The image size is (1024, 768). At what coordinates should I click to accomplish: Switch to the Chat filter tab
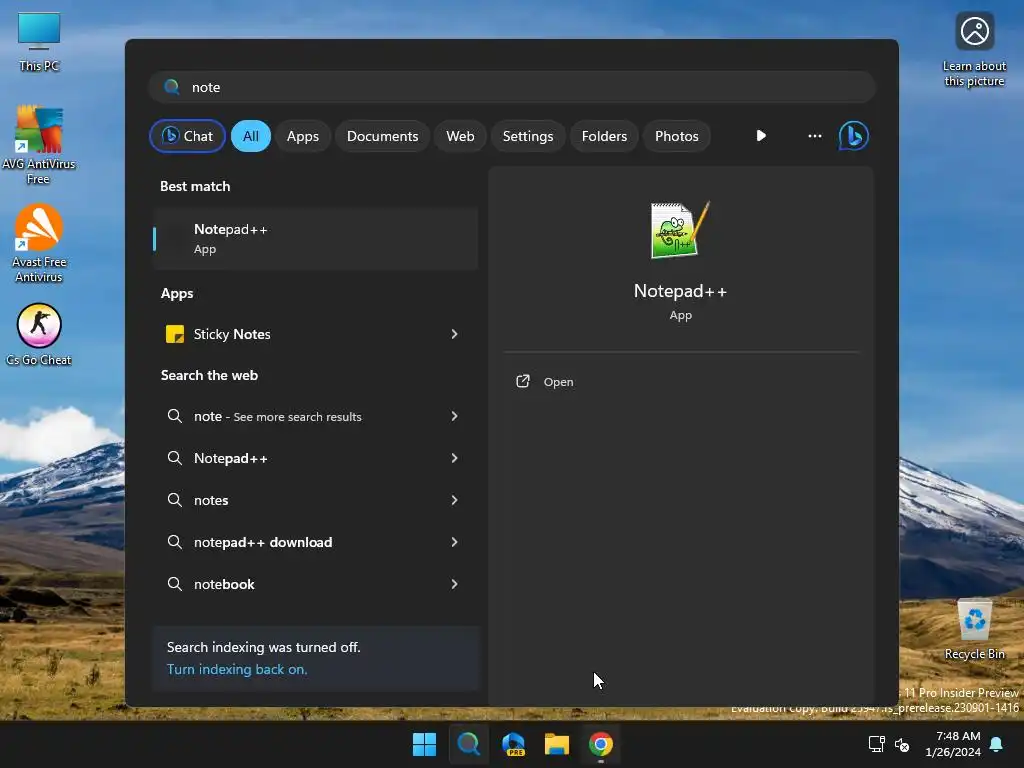(187, 136)
